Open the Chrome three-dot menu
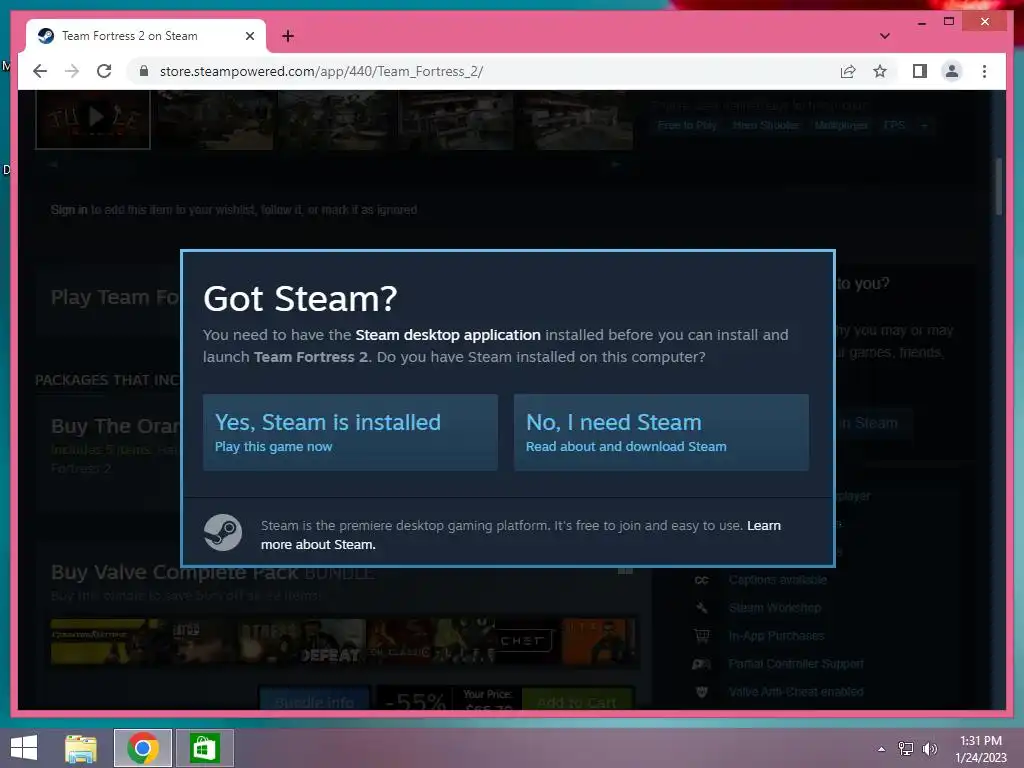 (984, 71)
